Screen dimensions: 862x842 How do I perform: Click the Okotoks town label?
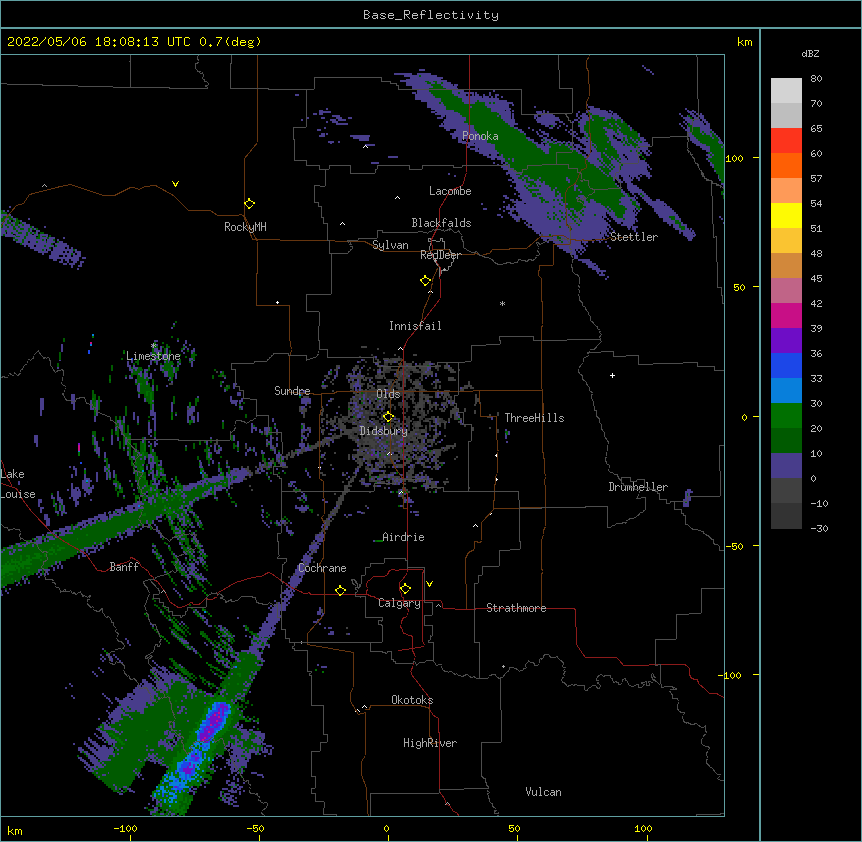412,700
